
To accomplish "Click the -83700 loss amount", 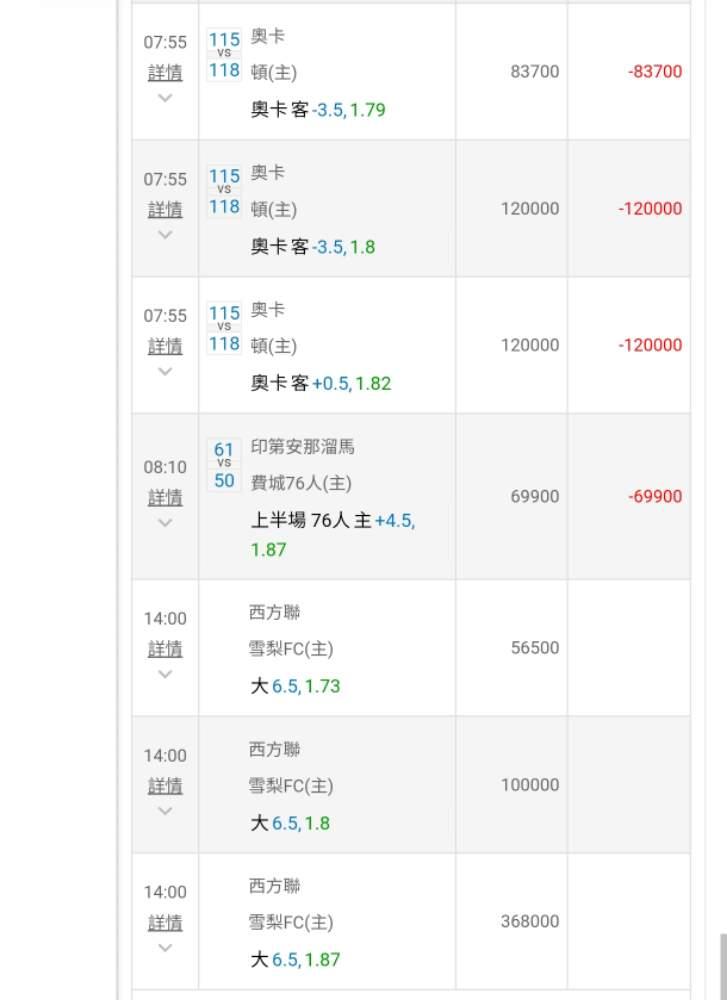I will 655,72.
